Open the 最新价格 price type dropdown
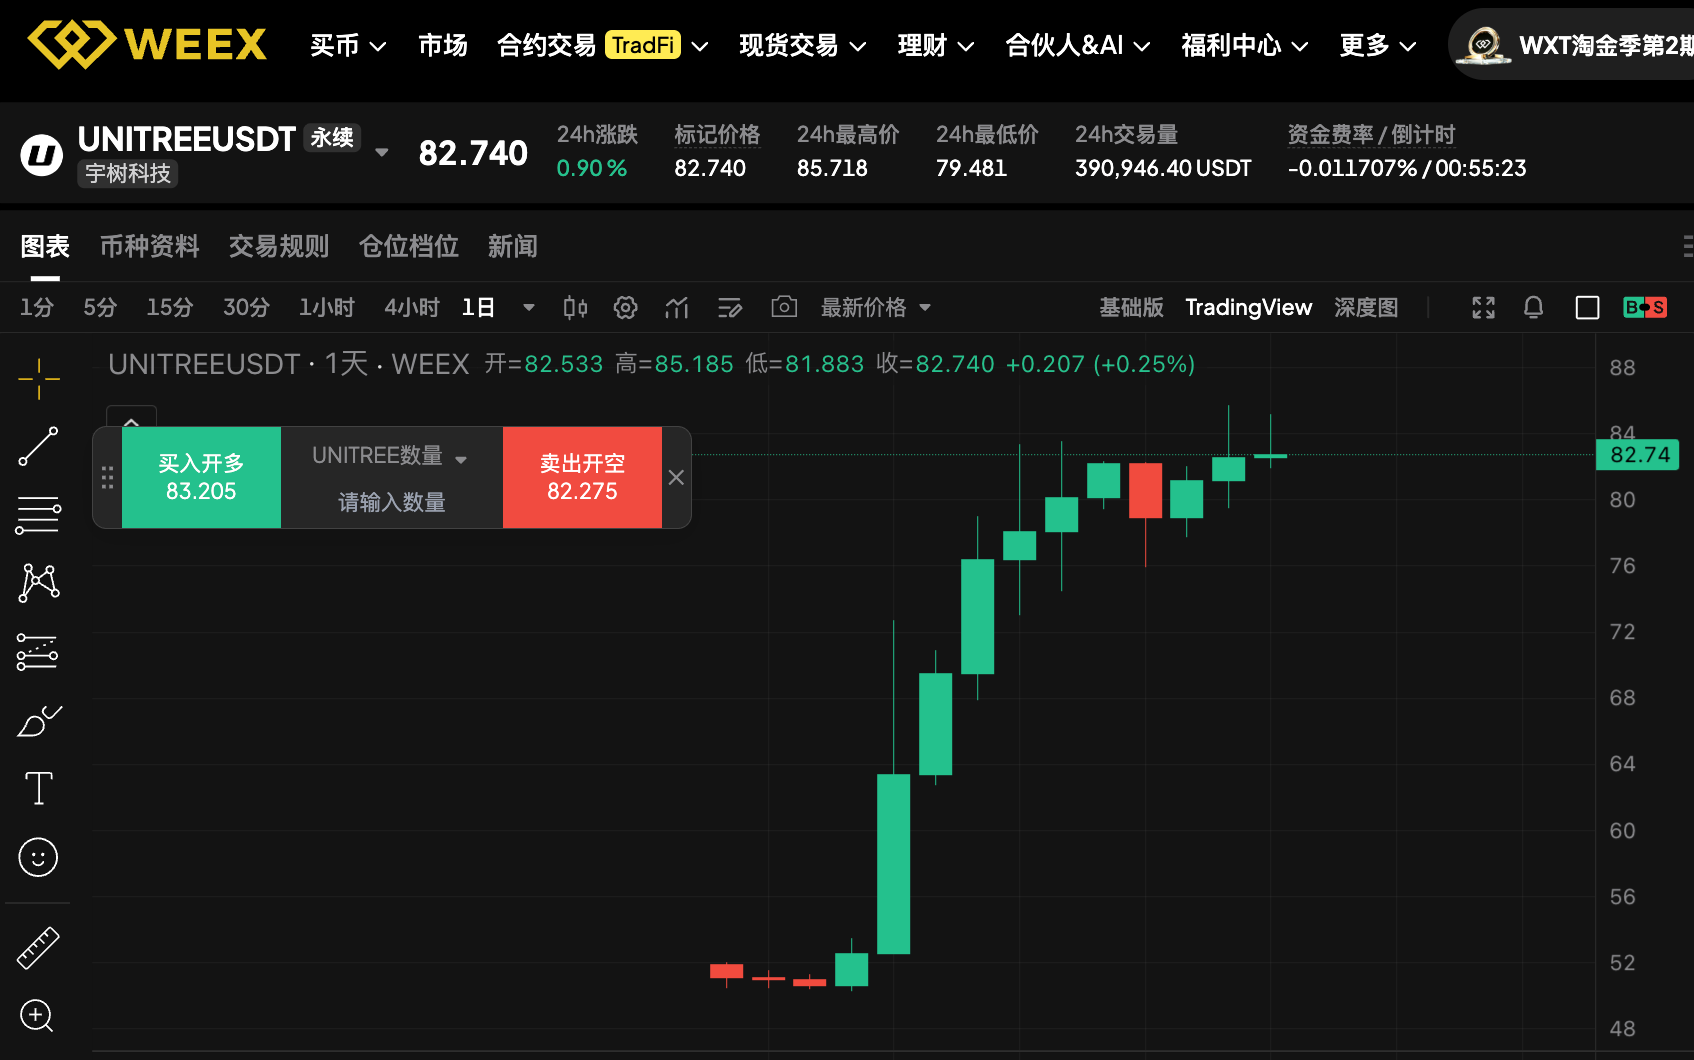This screenshot has width=1694, height=1060. click(x=876, y=307)
